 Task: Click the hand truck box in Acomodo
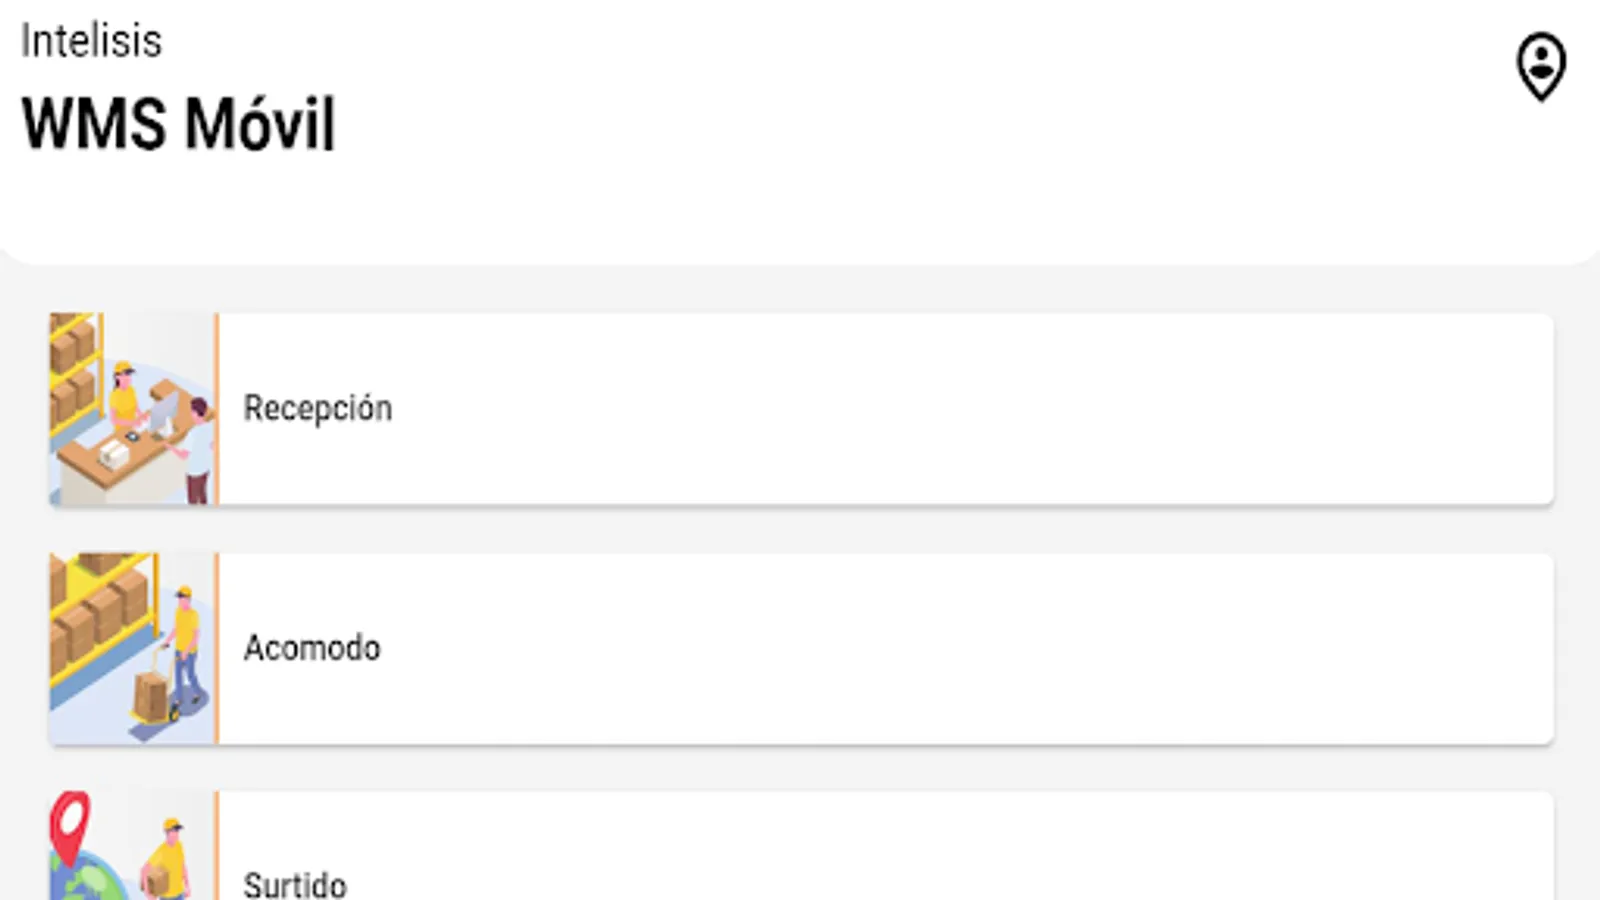151,695
